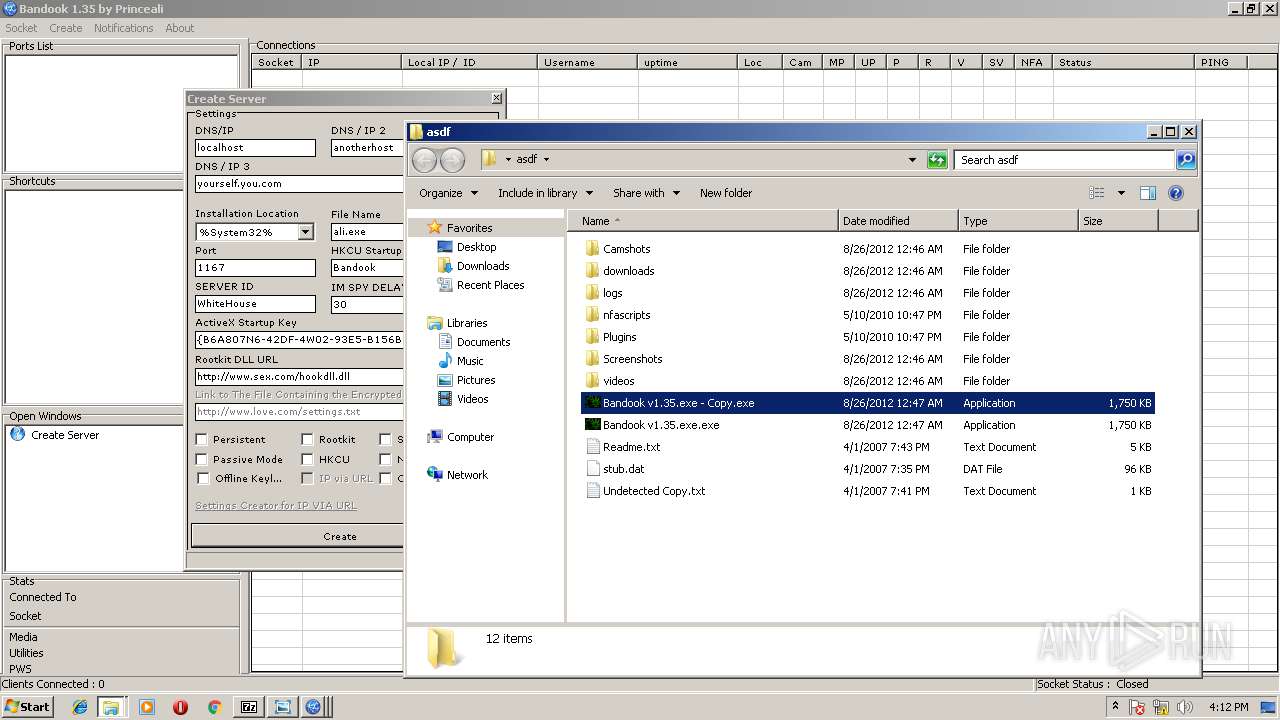This screenshot has width=1280, height=720.
Task: Click the search magnifier icon
Action: [1185, 160]
